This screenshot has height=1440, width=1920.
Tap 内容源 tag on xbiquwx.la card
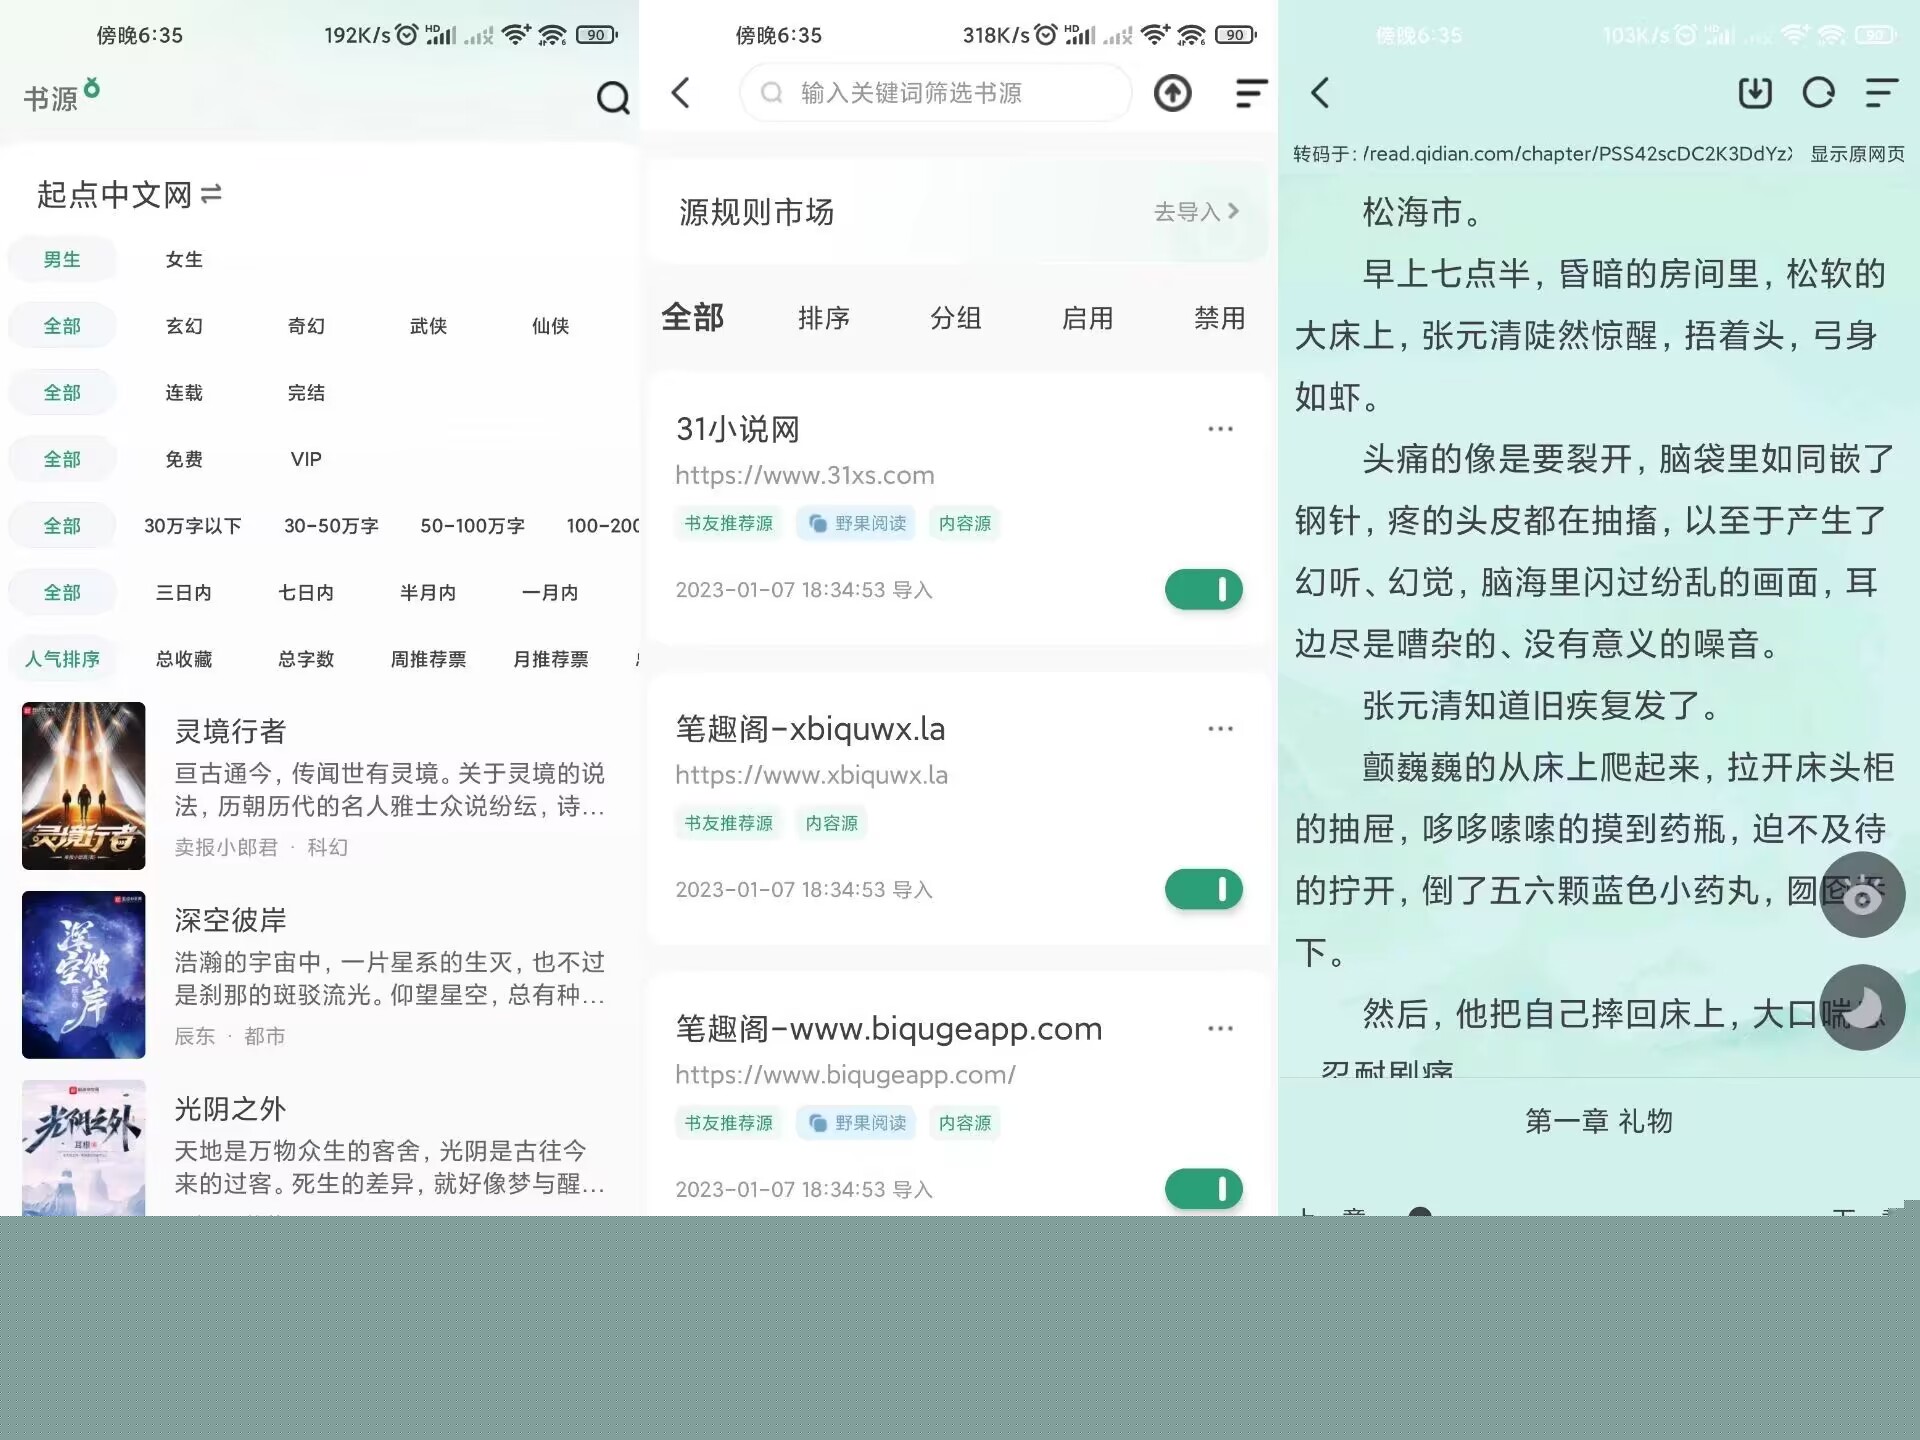tap(831, 823)
